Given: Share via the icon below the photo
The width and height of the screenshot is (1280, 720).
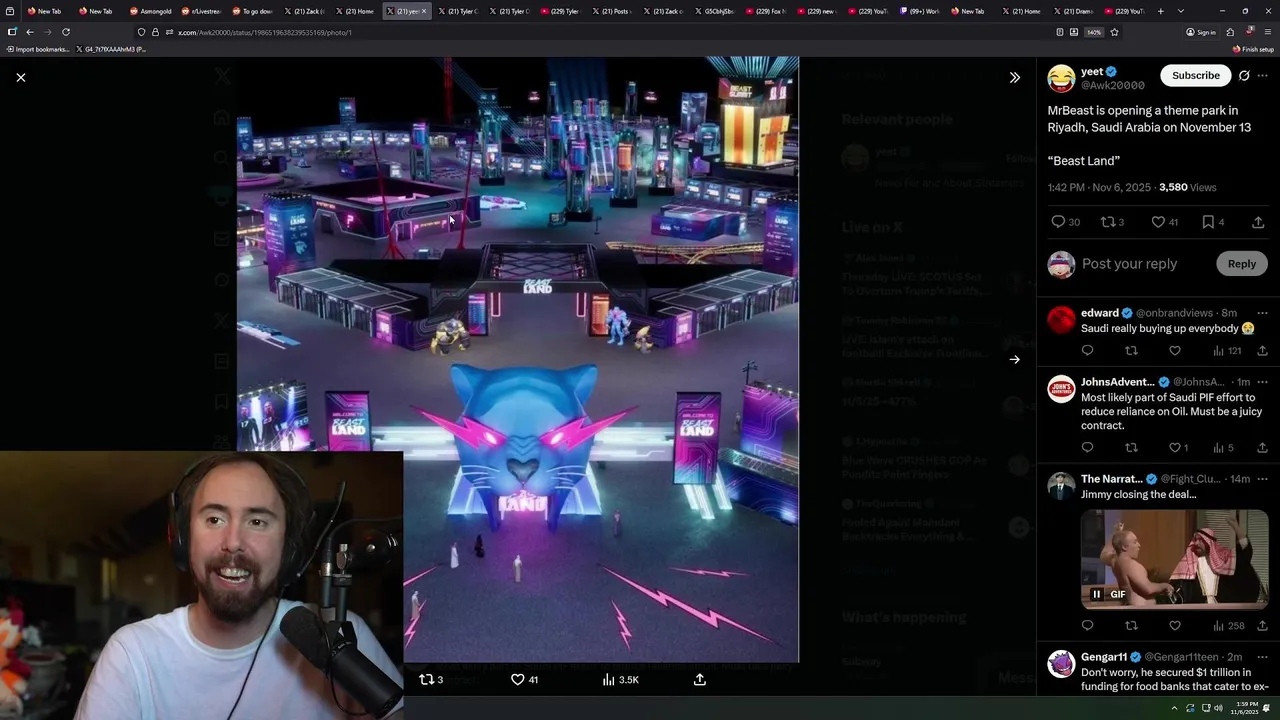Looking at the screenshot, I should pos(700,679).
